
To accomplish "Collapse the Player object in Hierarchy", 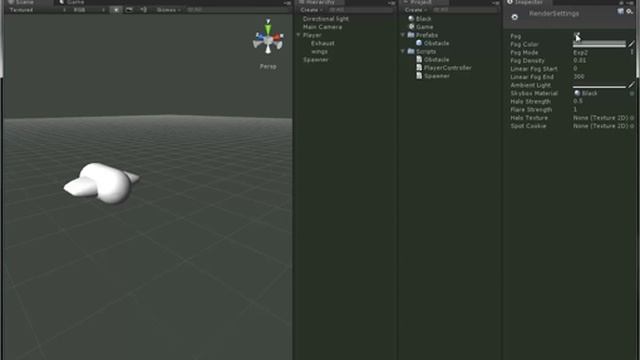I will pos(298,35).
